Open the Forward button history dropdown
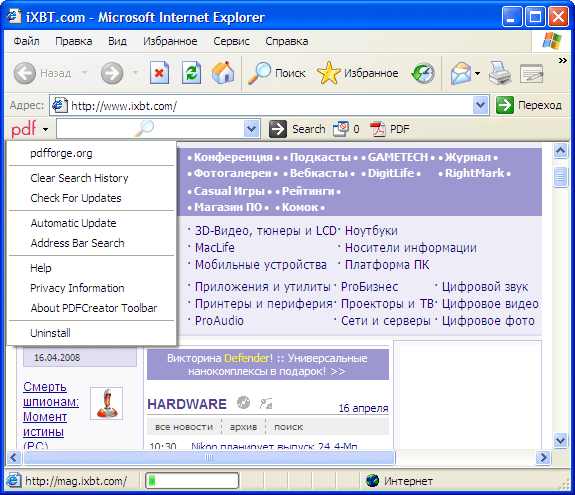This screenshot has height=495, width=575. [x=135, y=73]
